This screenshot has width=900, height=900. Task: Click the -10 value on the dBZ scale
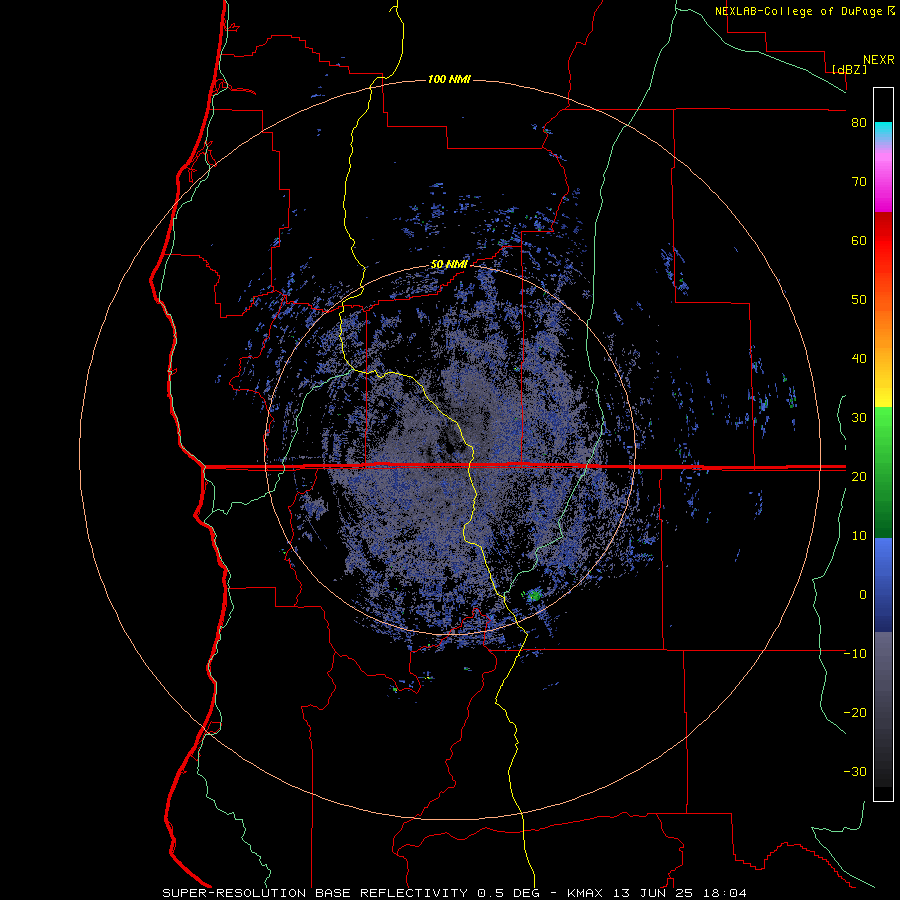855,653
